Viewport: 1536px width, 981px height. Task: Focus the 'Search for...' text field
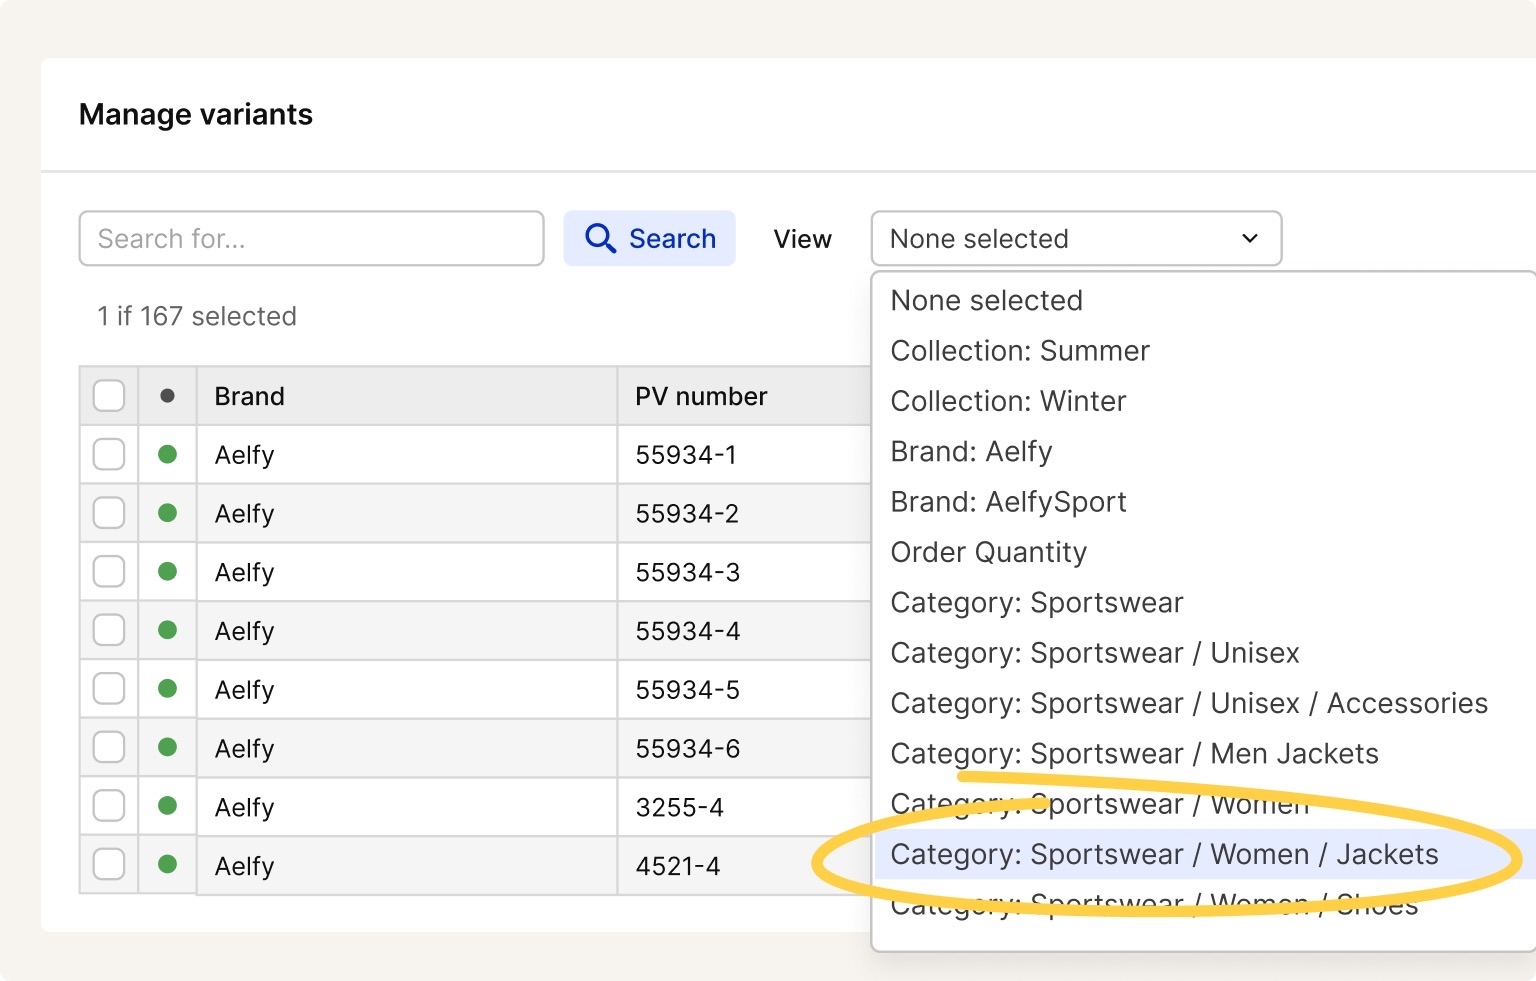coord(311,238)
